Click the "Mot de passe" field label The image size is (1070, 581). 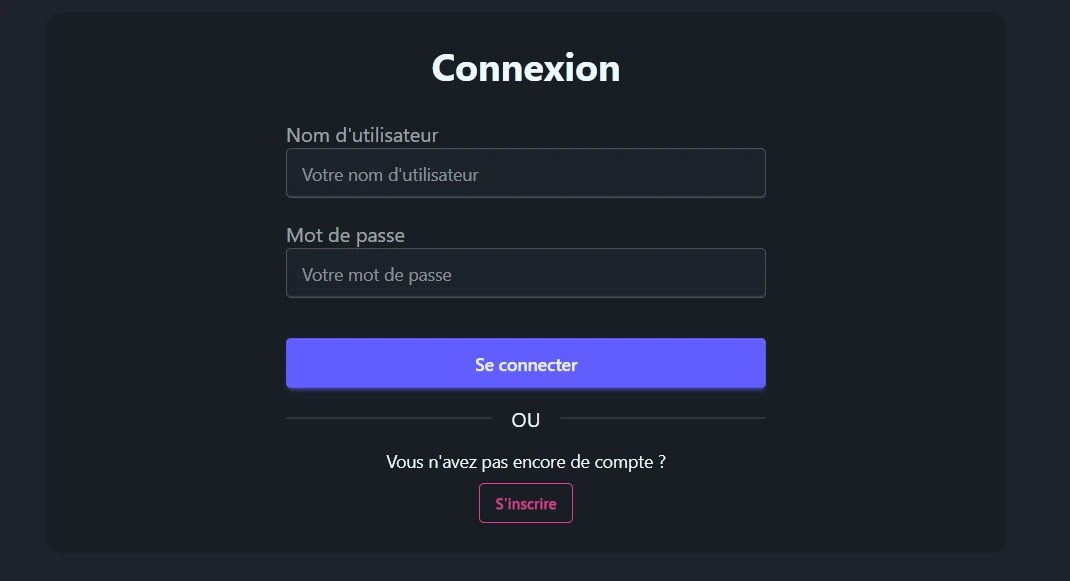pyautogui.click(x=345, y=236)
